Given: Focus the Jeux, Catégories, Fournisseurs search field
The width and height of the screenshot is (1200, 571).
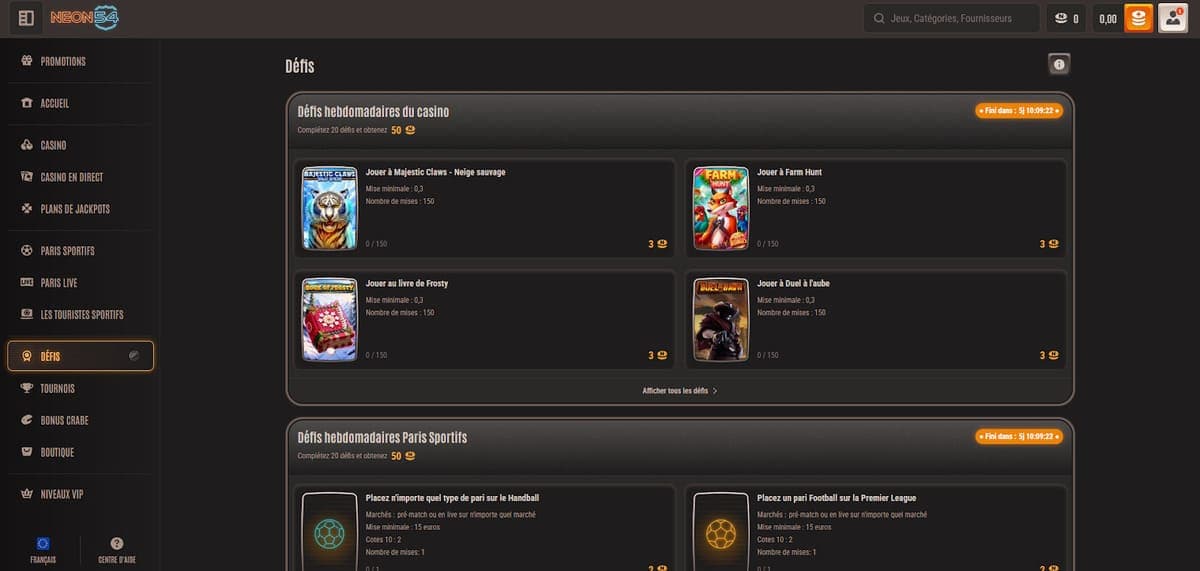Looking at the screenshot, I should [x=951, y=18].
